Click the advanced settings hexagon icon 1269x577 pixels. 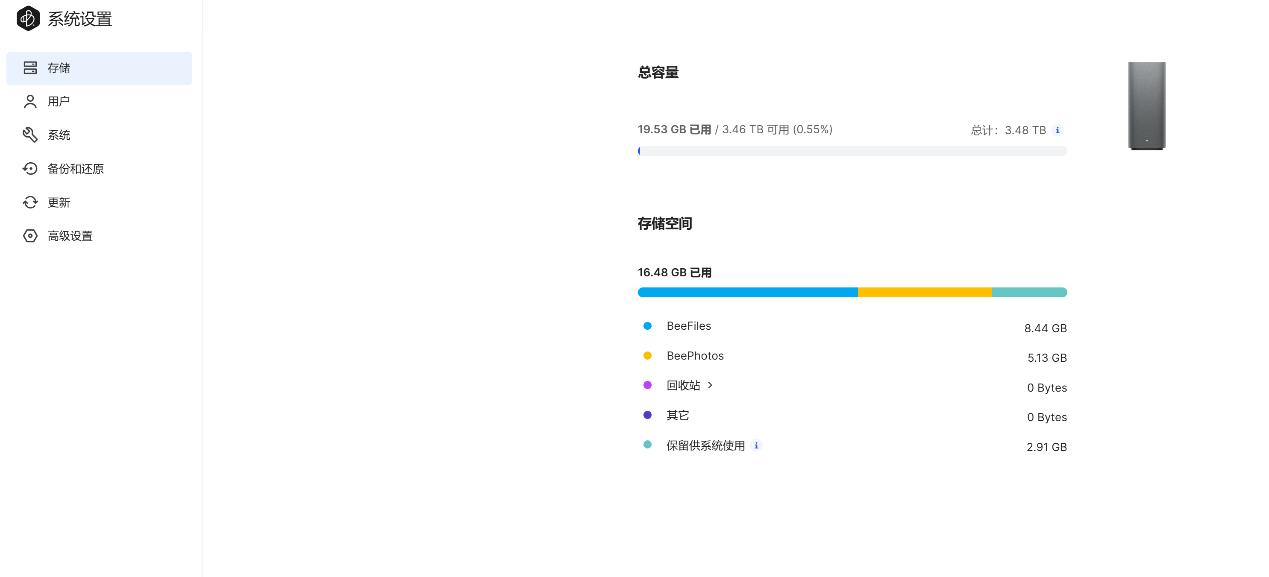pyautogui.click(x=30, y=236)
